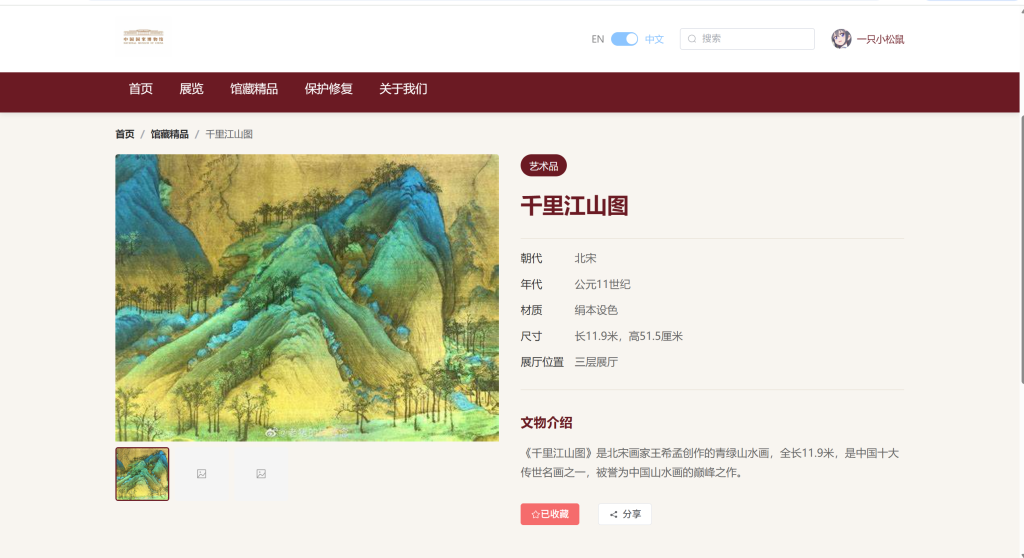
Task: Click 千里江山图 breadcrumb text
Action: [x=229, y=134]
